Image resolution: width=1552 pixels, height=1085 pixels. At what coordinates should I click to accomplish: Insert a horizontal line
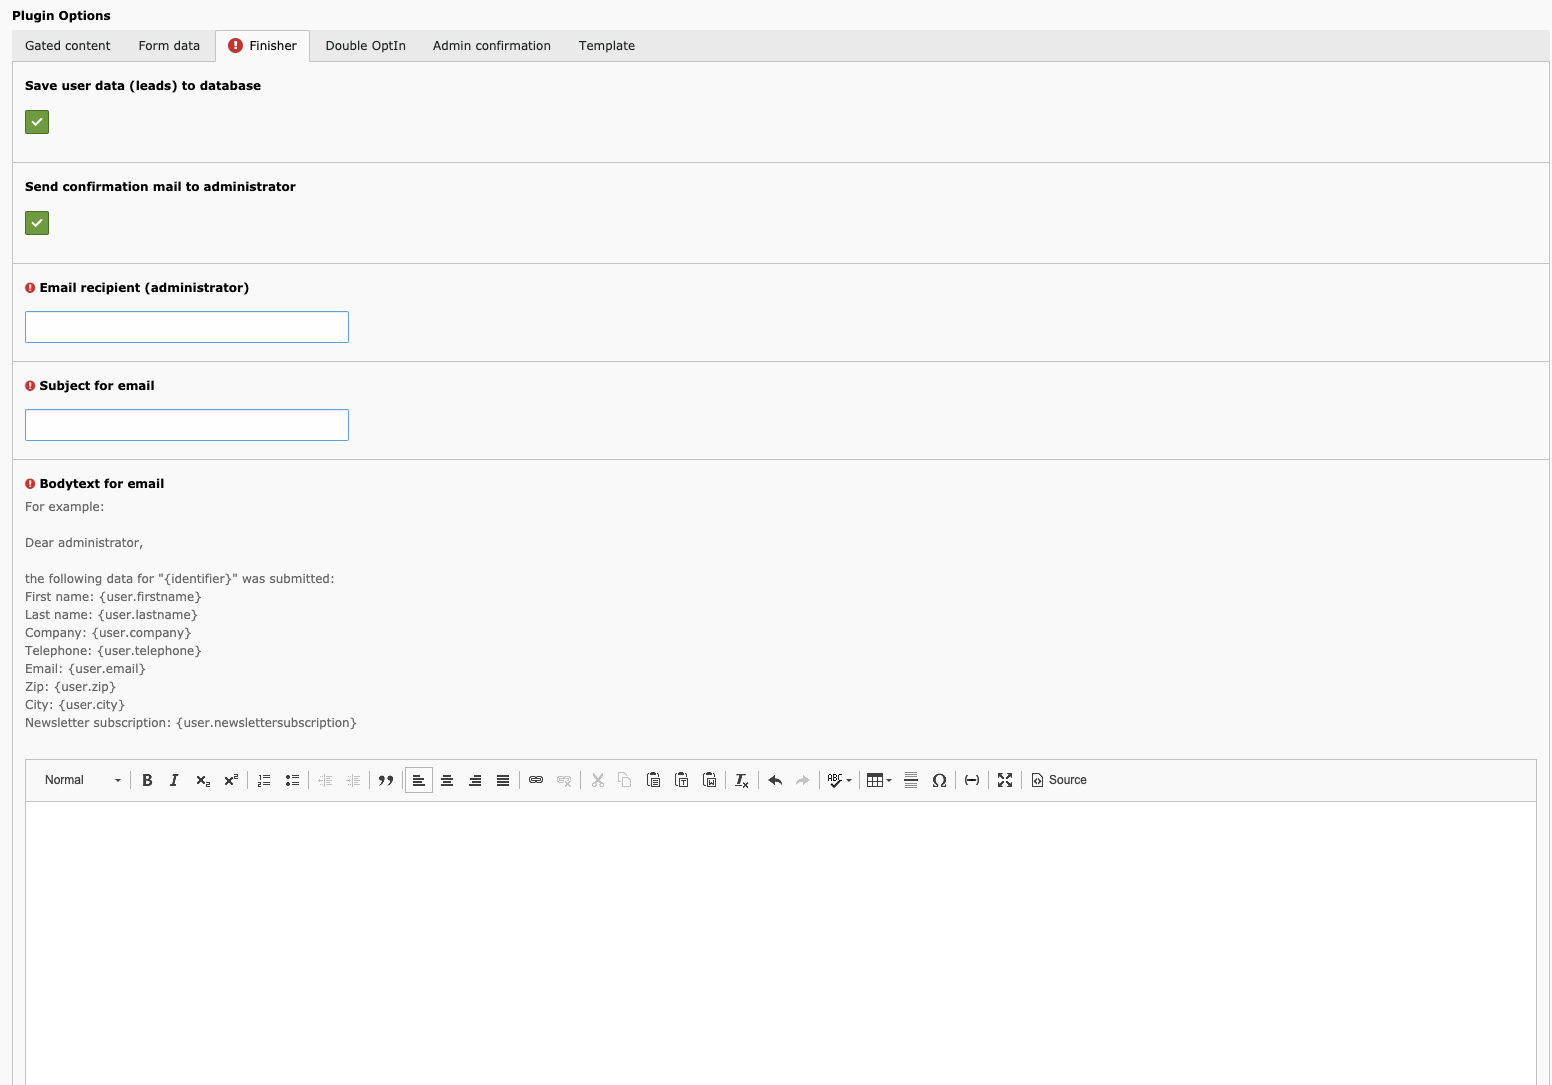(x=911, y=780)
